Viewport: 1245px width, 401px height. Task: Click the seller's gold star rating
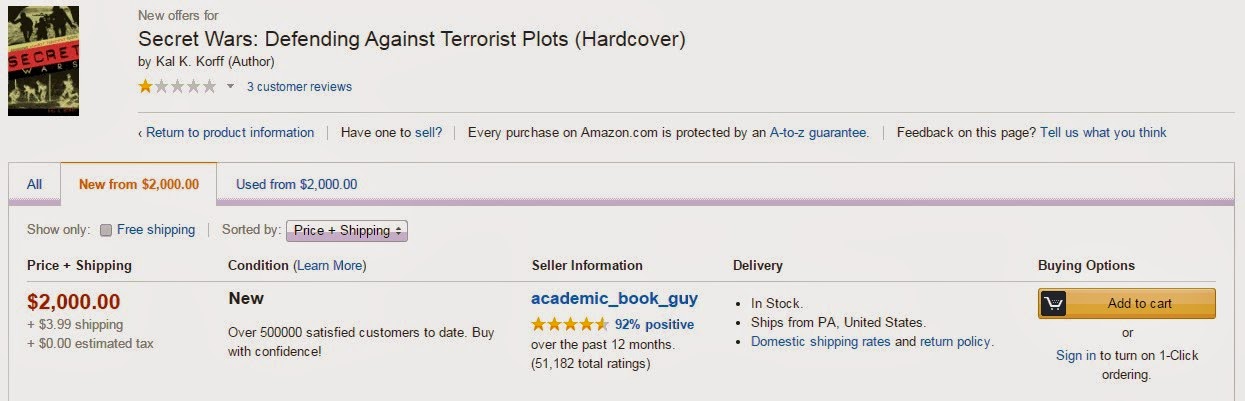pyautogui.click(x=569, y=324)
